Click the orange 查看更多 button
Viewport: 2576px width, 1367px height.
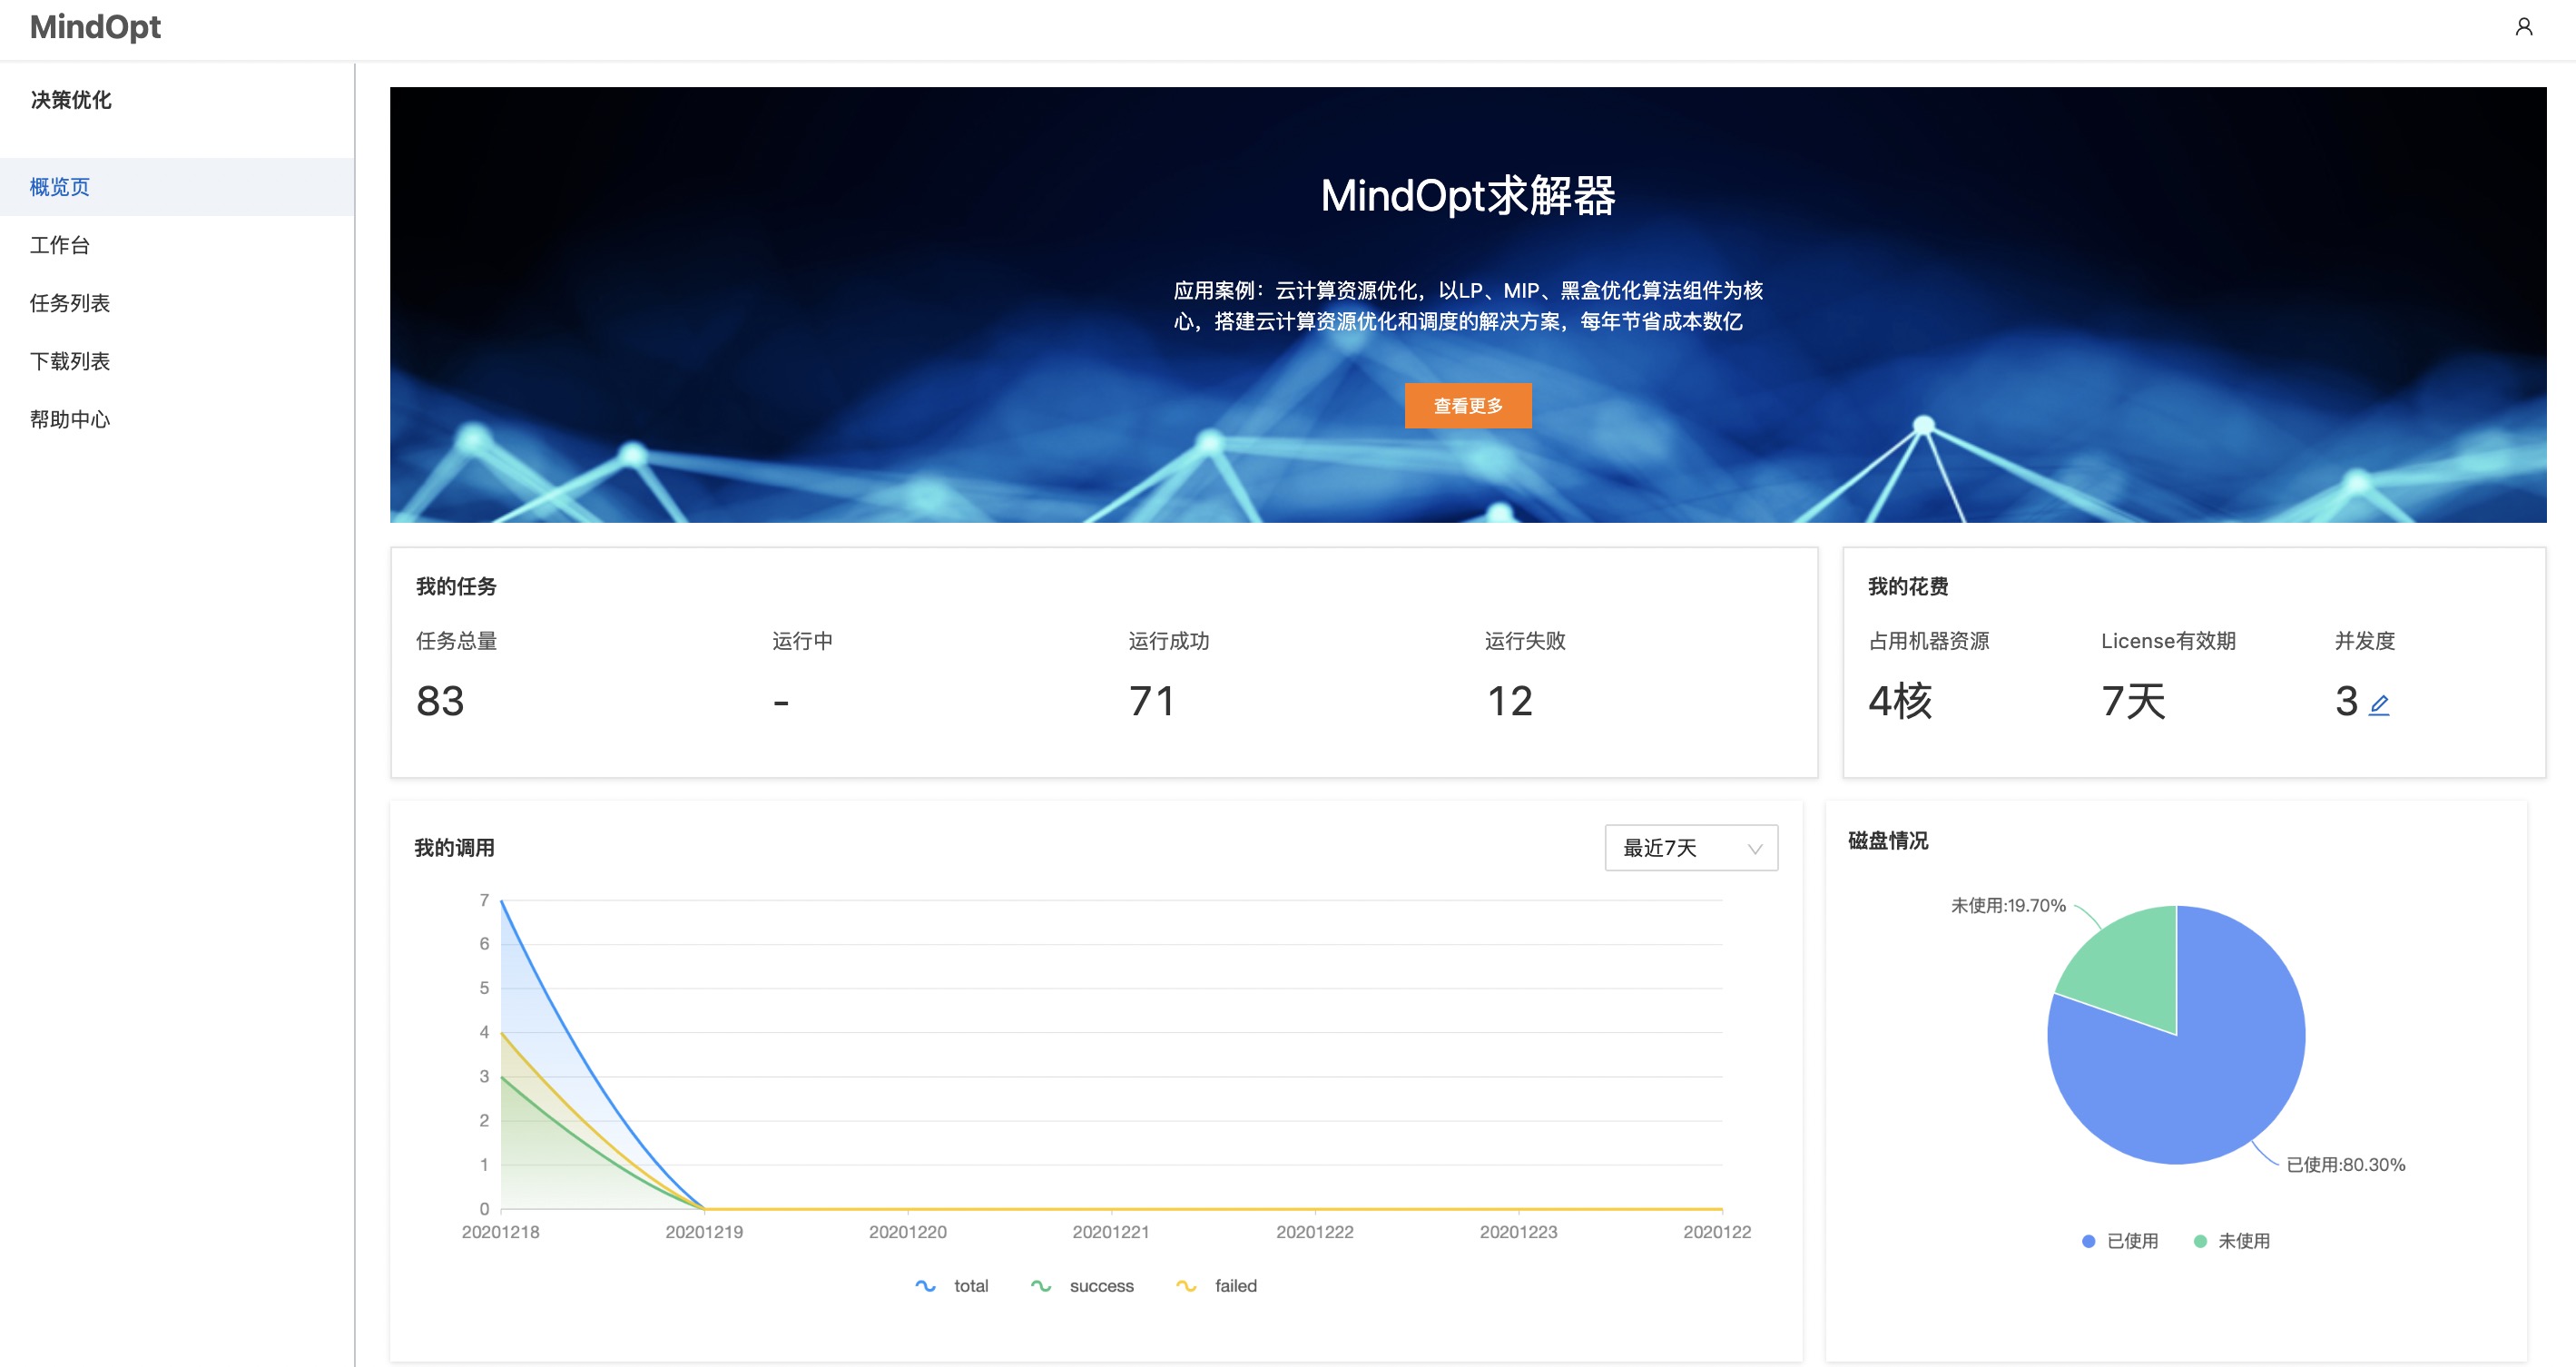pos(1467,406)
